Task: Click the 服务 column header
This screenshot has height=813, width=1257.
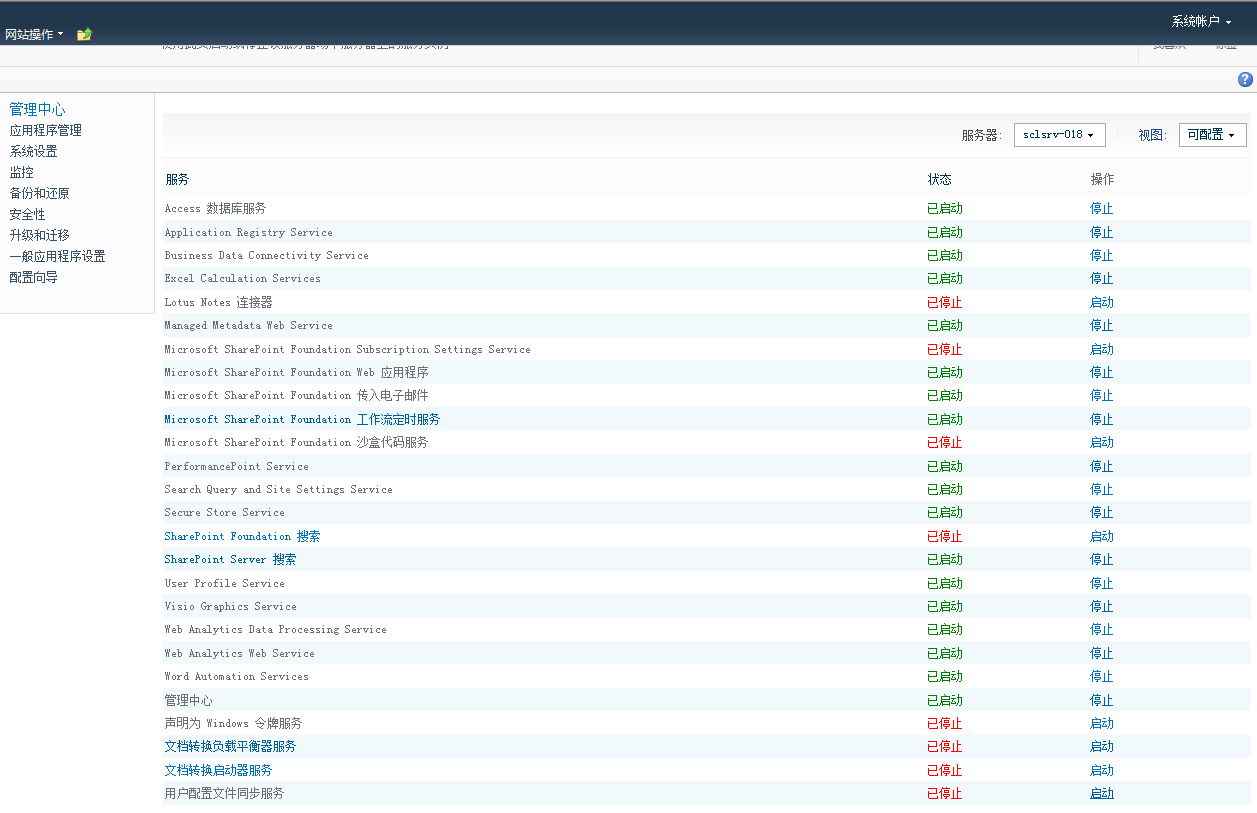Action: [177, 179]
